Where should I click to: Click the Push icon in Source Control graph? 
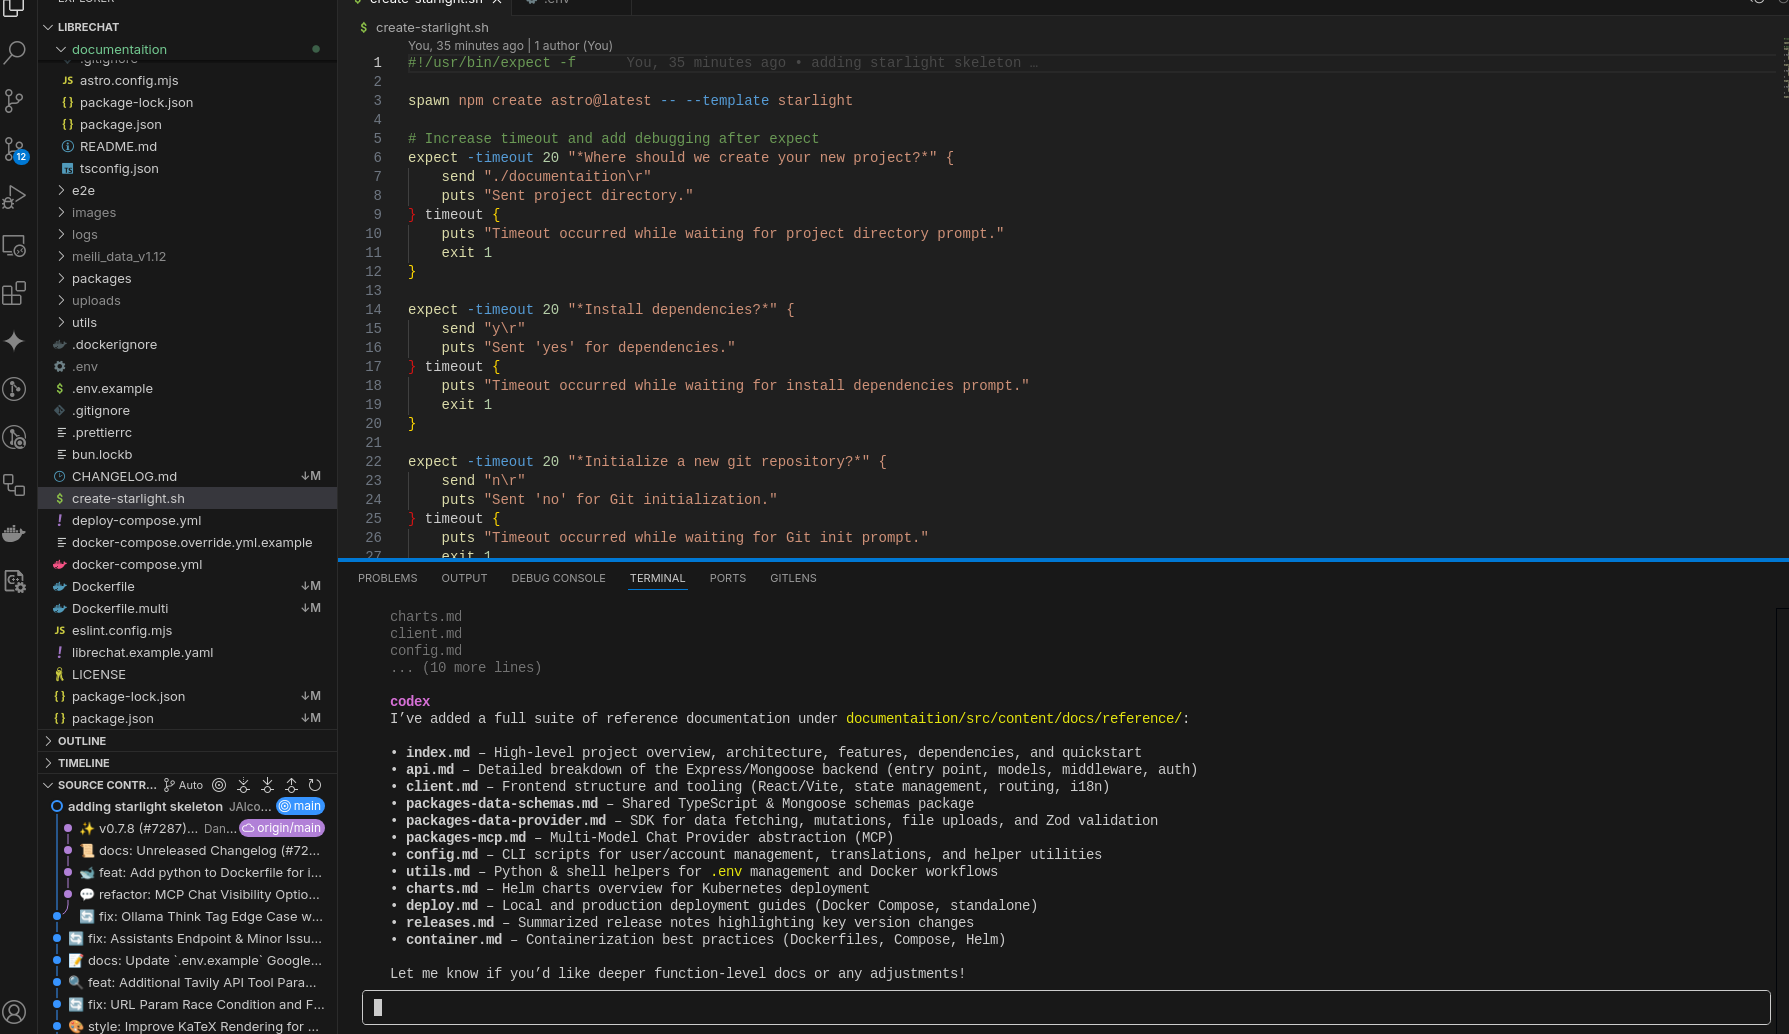point(291,785)
